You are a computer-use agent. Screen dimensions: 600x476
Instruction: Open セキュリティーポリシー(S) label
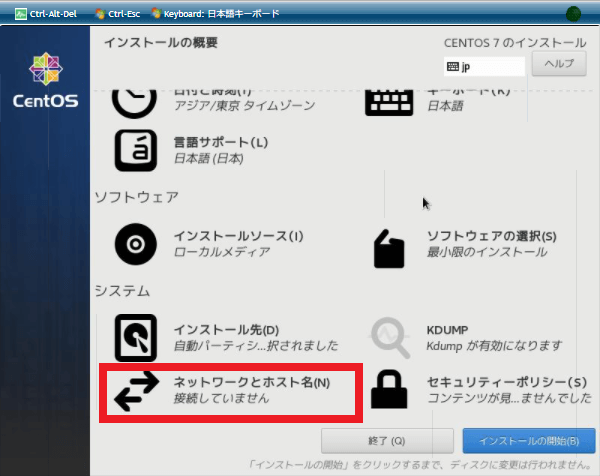(x=507, y=382)
